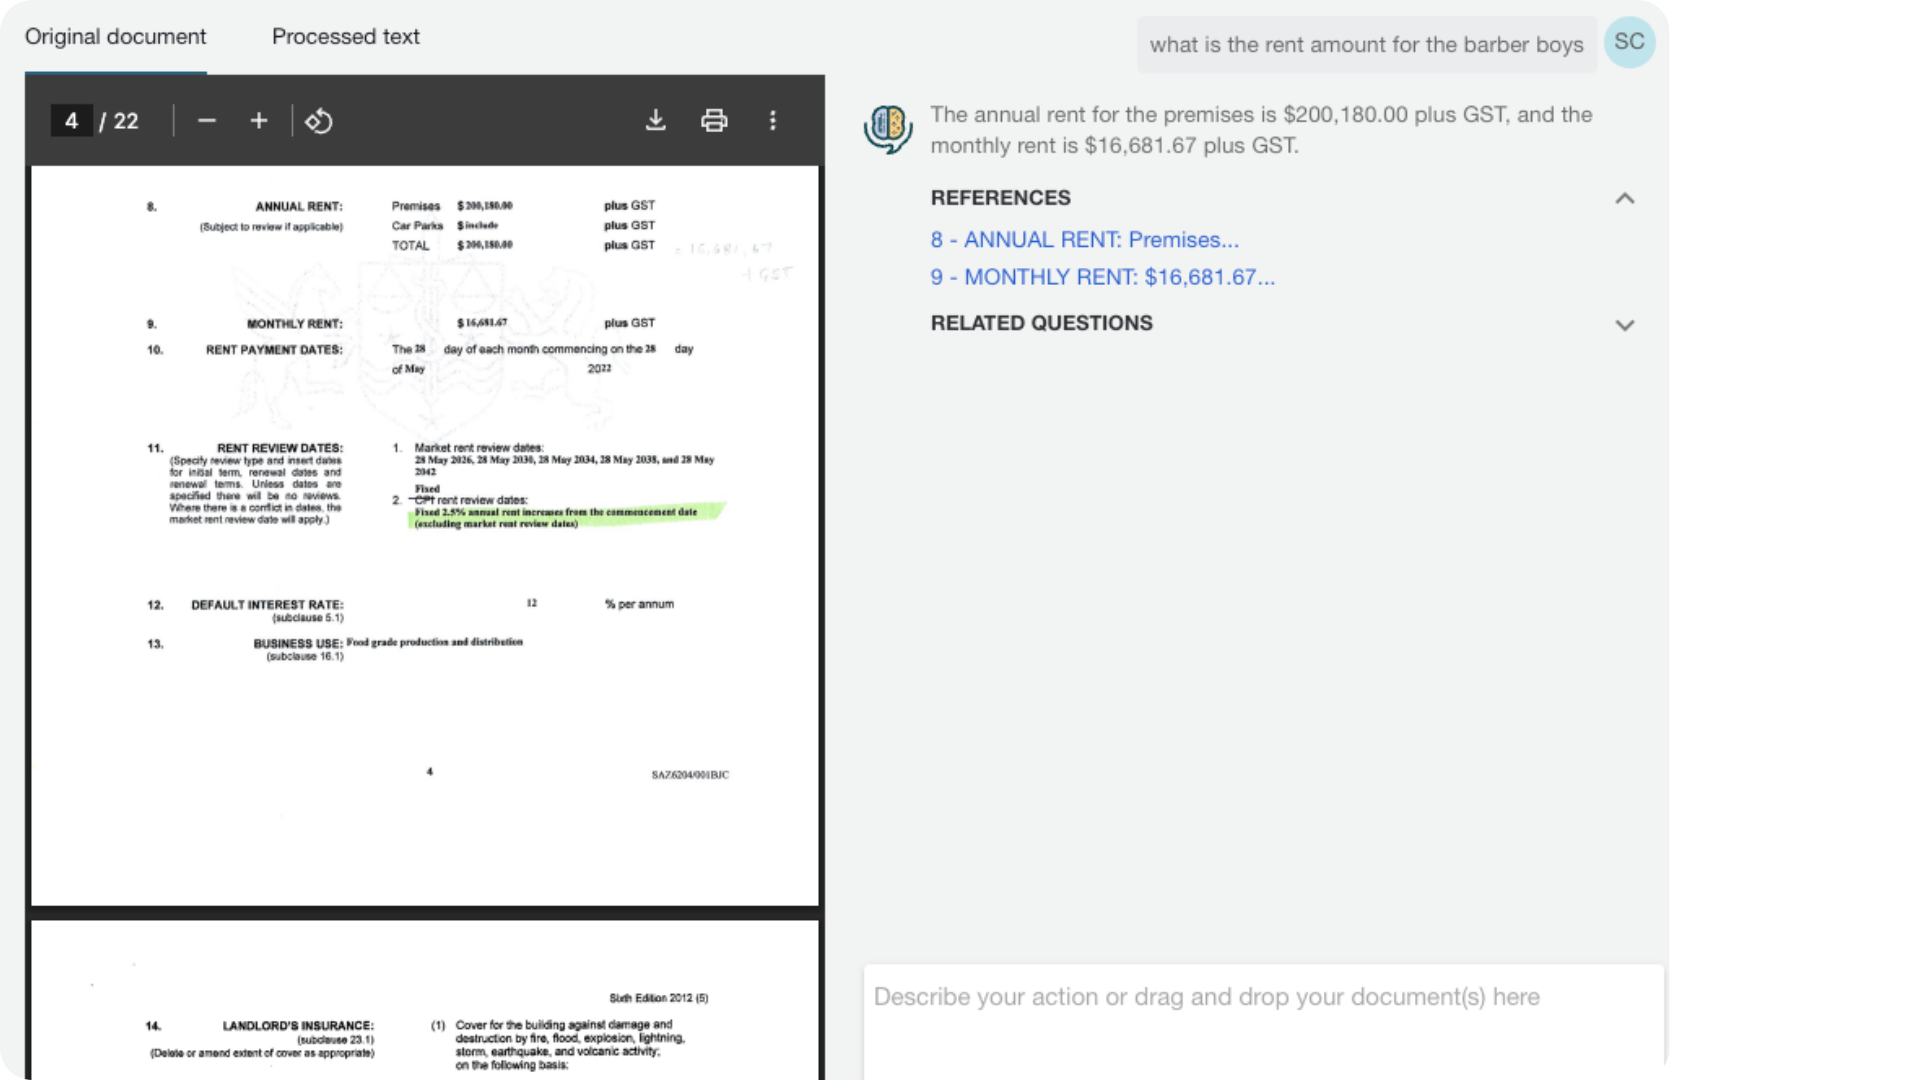Expand the RELATED QUESTIONS chevron
The width and height of the screenshot is (1920, 1080).
click(x=1625, y=325)
